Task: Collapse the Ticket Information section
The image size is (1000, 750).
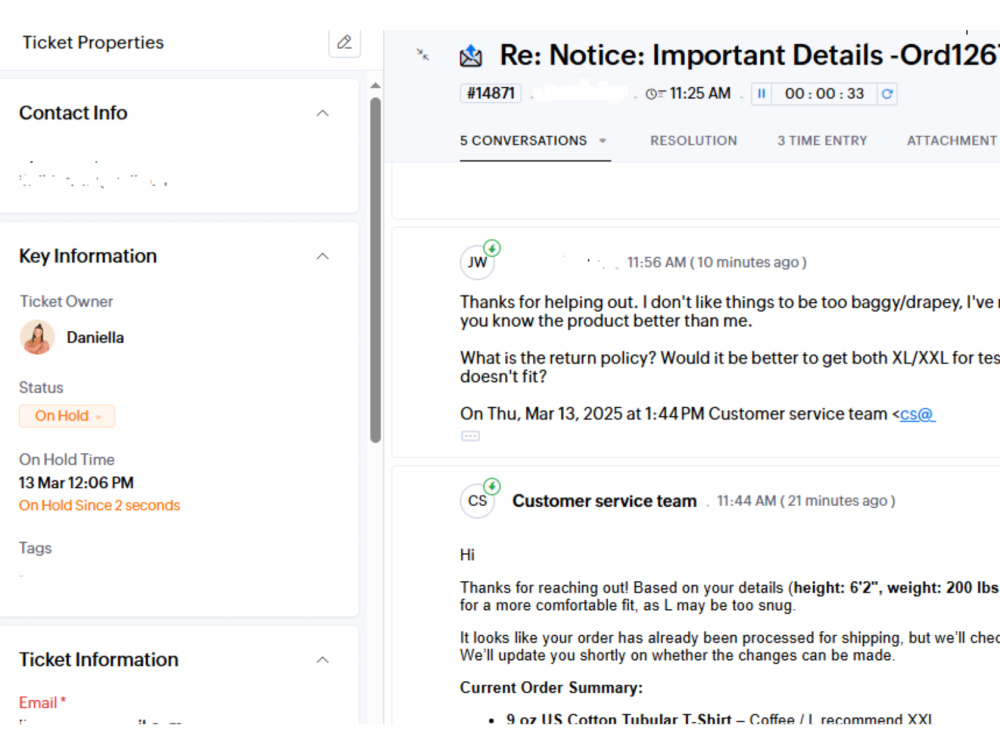Action: pyautogui.click(x=323, y=660)
